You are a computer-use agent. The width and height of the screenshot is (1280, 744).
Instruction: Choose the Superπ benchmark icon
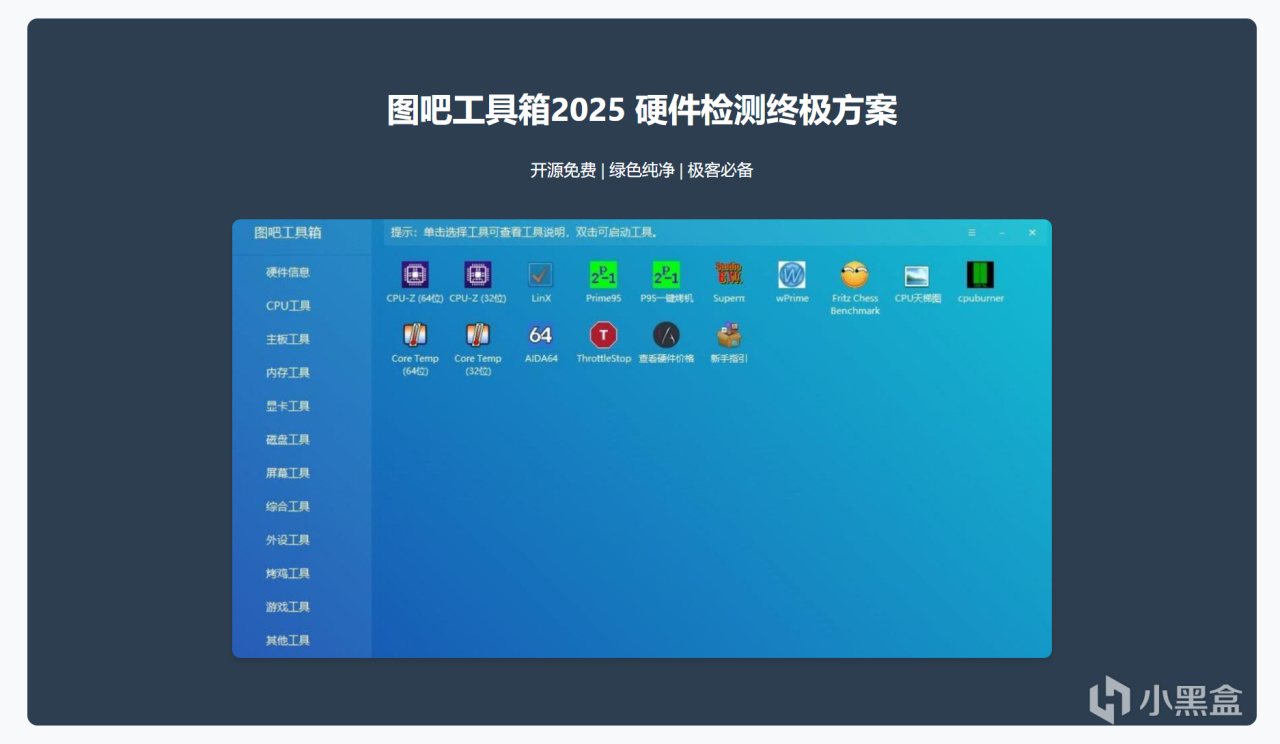click(x=729, y=275)
